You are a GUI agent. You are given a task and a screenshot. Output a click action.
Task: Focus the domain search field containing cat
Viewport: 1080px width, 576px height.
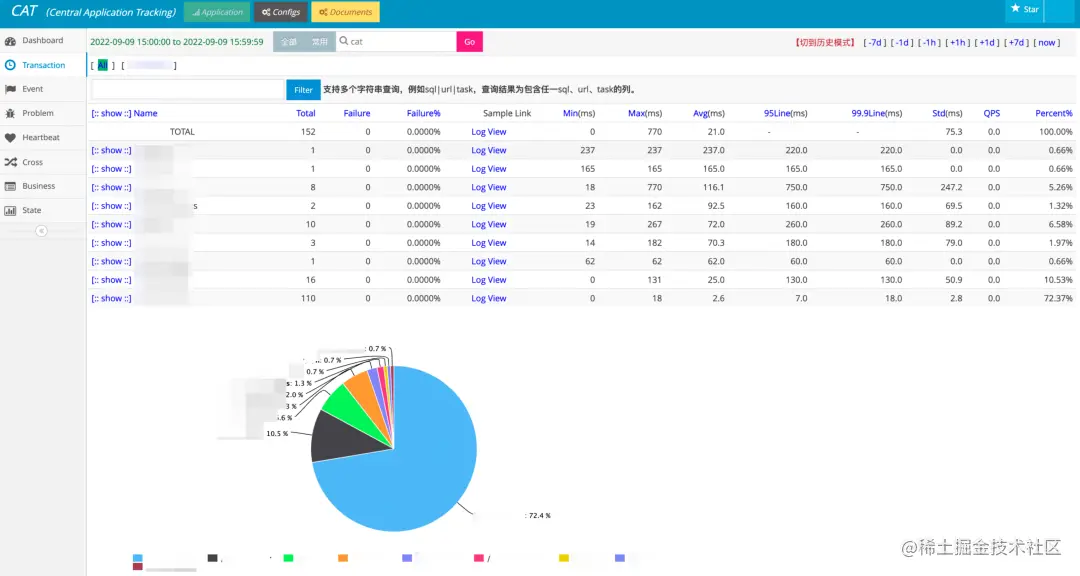coord(396,41)
